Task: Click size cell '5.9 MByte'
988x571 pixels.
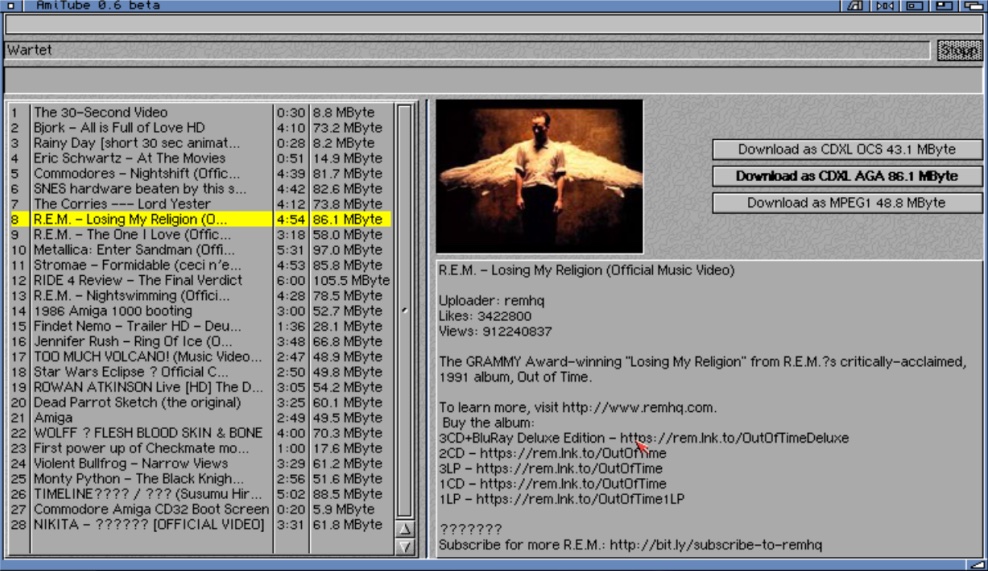Action: click(343, 509)
